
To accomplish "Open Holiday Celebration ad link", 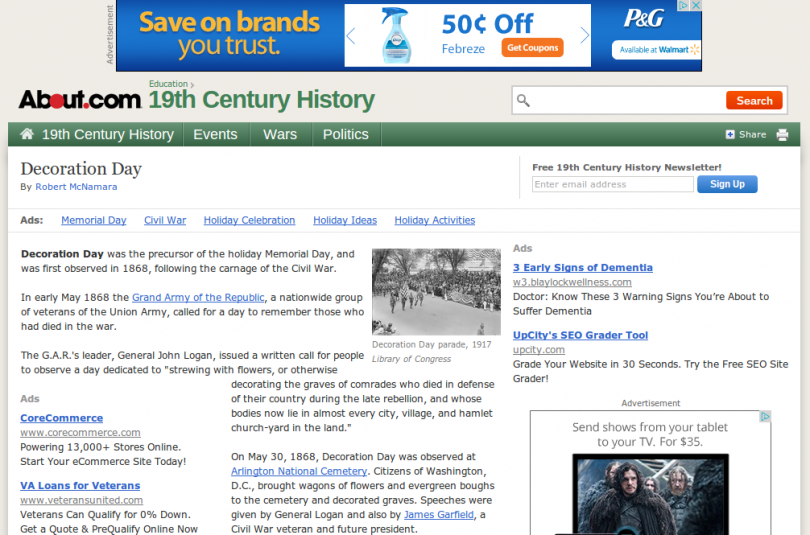I will (249, 221).
